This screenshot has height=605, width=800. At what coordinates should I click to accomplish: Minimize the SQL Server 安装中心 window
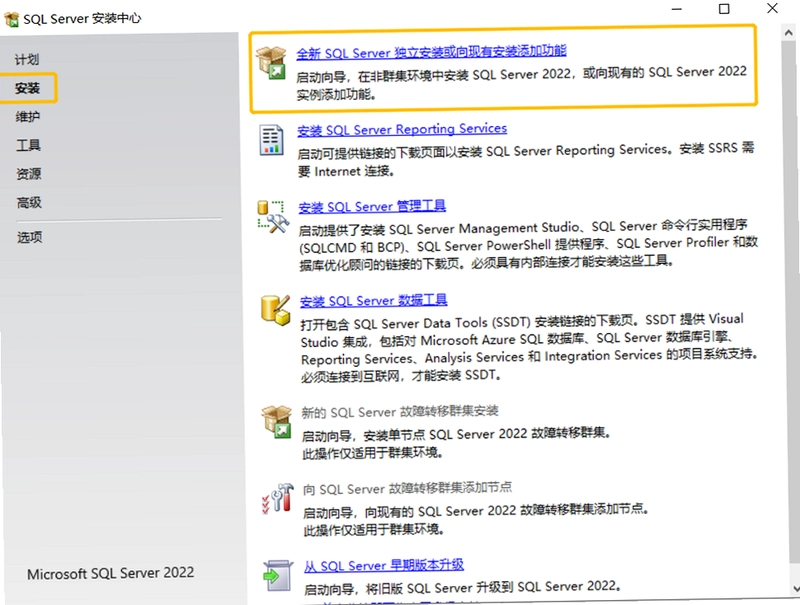point(677,9)
